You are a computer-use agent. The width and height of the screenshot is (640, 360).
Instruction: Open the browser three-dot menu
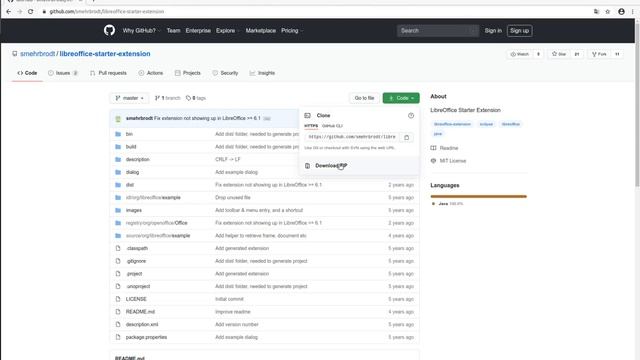click(x=633, y=11)
